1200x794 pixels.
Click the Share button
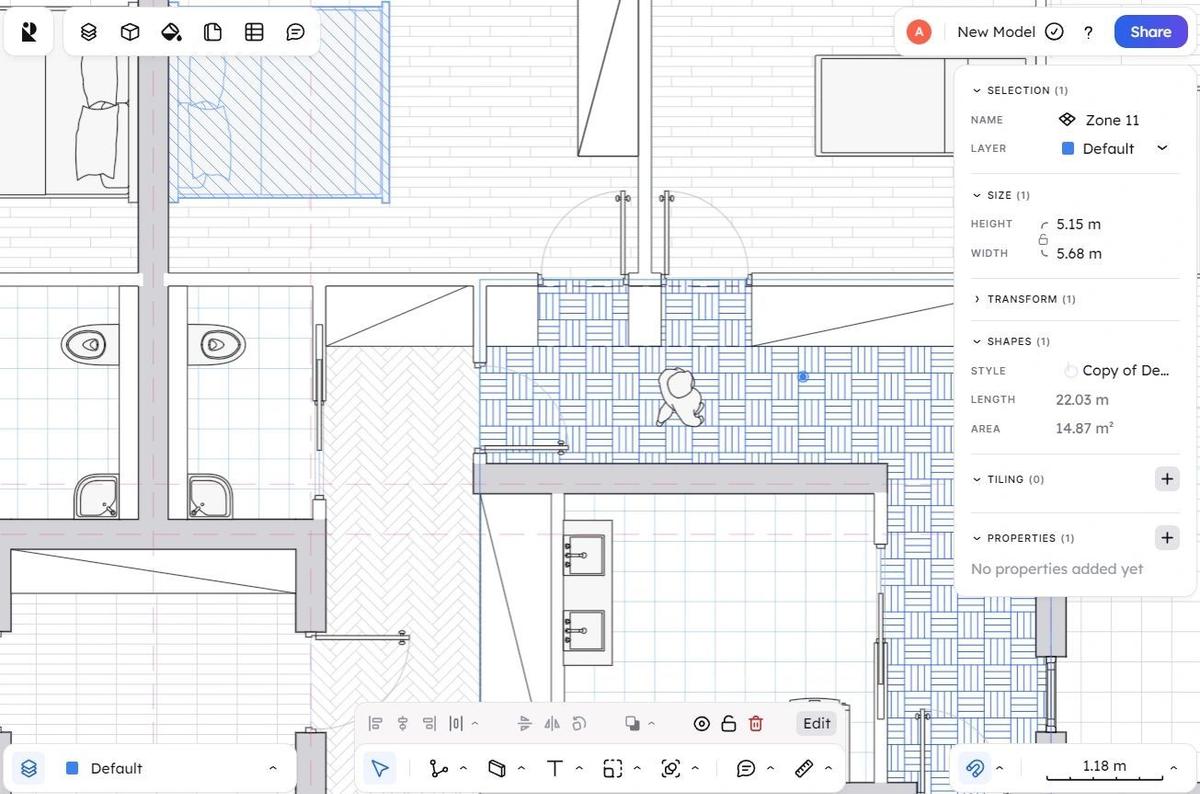pyautogui.click(x=1150, y=32)
